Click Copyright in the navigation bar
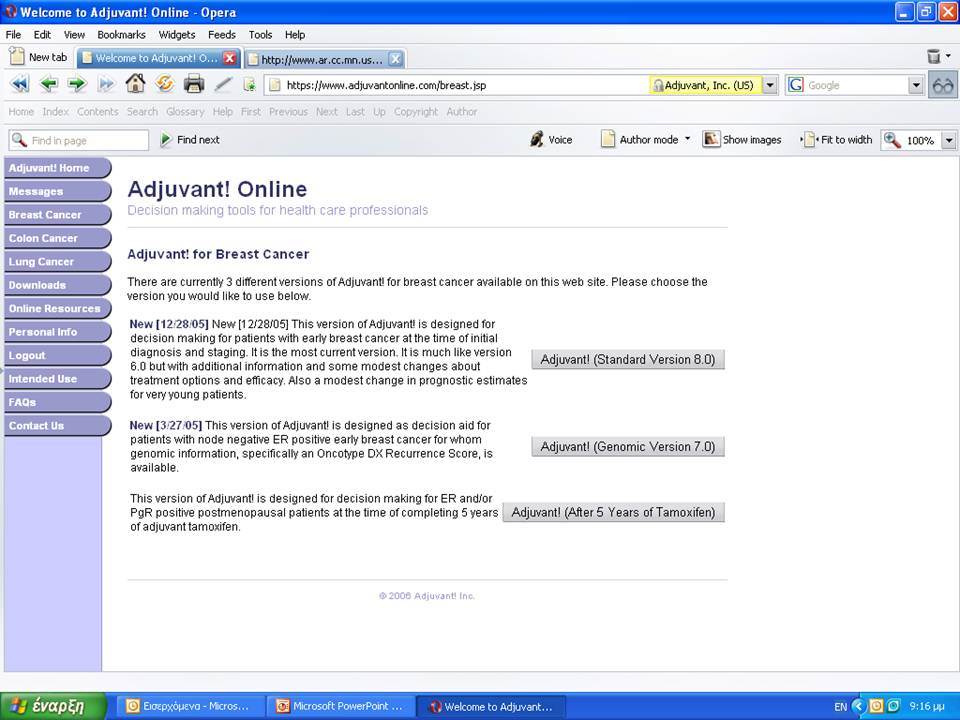960x720 pixels. [x=416, y=112]
